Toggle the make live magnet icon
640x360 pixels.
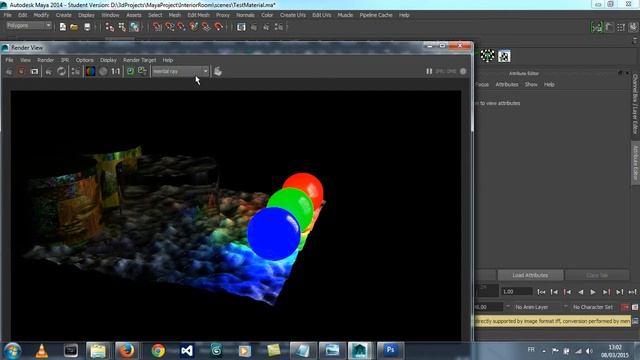pyautogui.click(x=219, y=27)
